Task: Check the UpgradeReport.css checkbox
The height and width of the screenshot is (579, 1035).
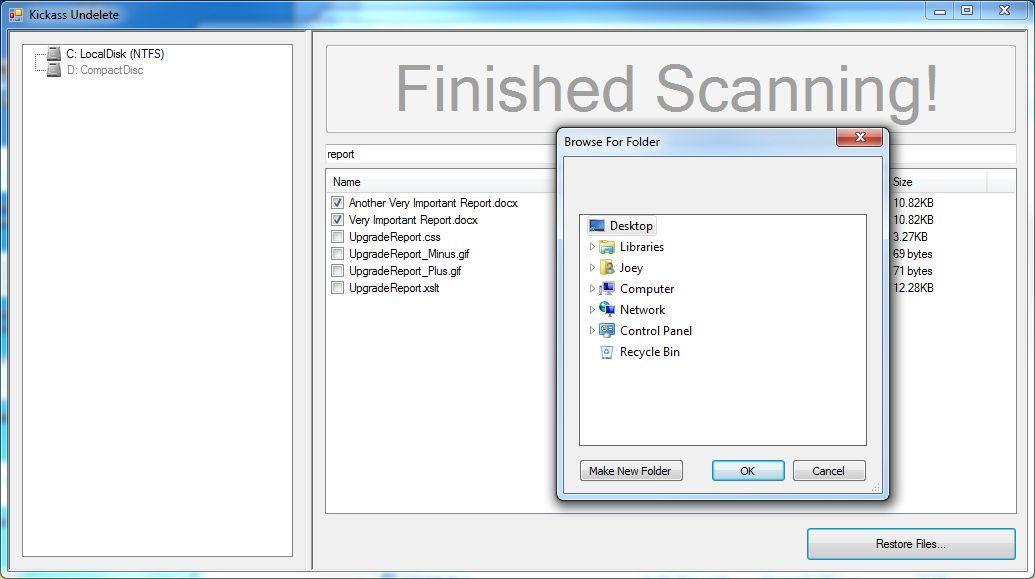Action: [x=337, y=237]
